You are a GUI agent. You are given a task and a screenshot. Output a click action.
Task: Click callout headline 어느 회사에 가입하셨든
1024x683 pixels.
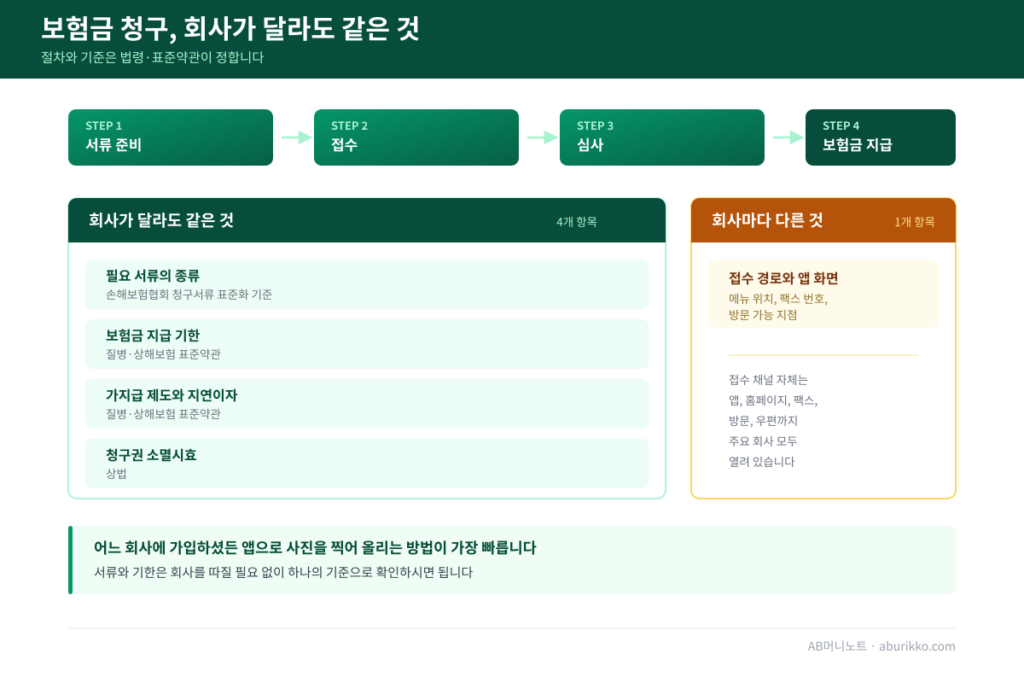[x=315, y=547]
